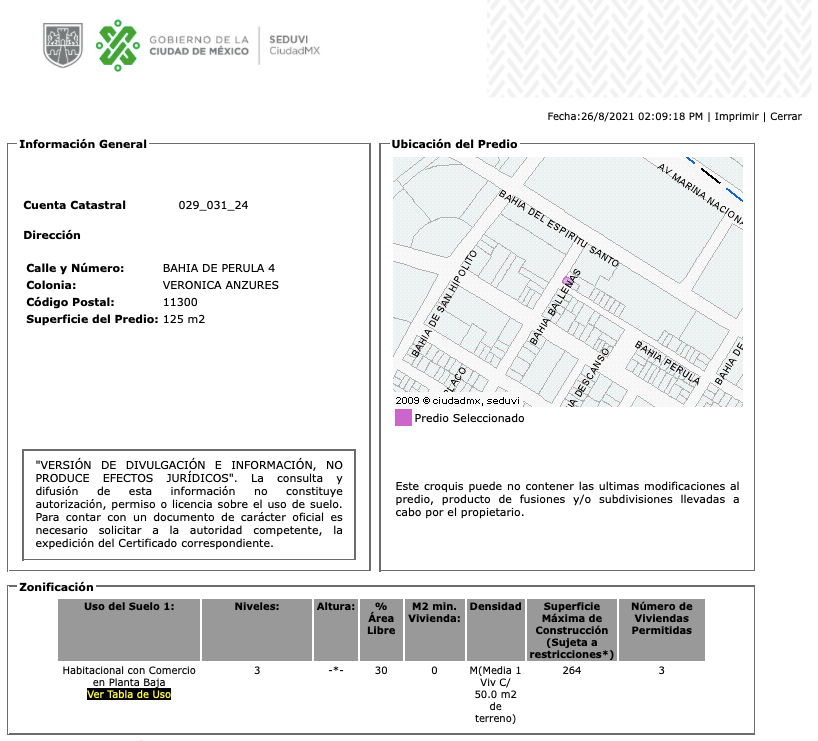818x741 pixels.
Task: Click the highlighted pink parcel on the map
Action: pos(567,281)
